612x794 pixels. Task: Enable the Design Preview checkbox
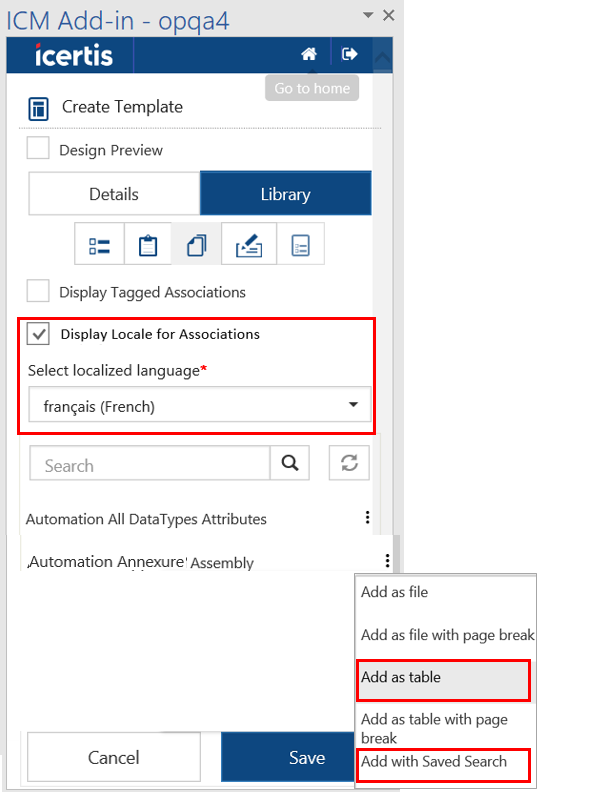[x=38, y=149]
